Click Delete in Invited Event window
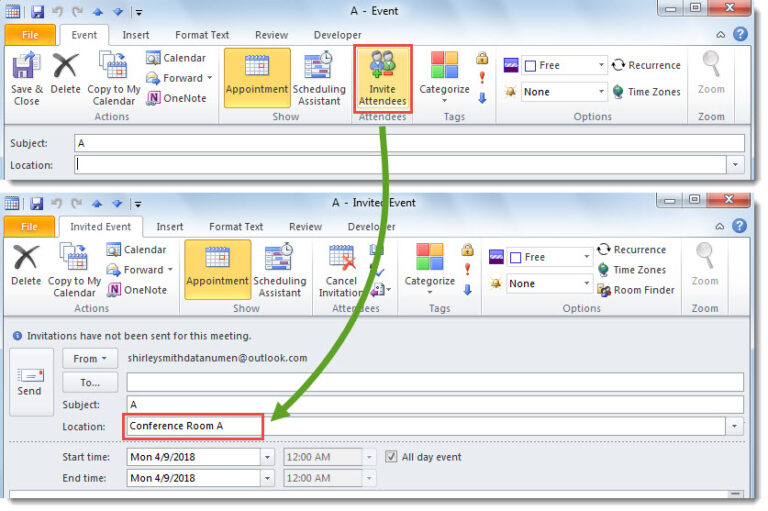 pos(26,265)
